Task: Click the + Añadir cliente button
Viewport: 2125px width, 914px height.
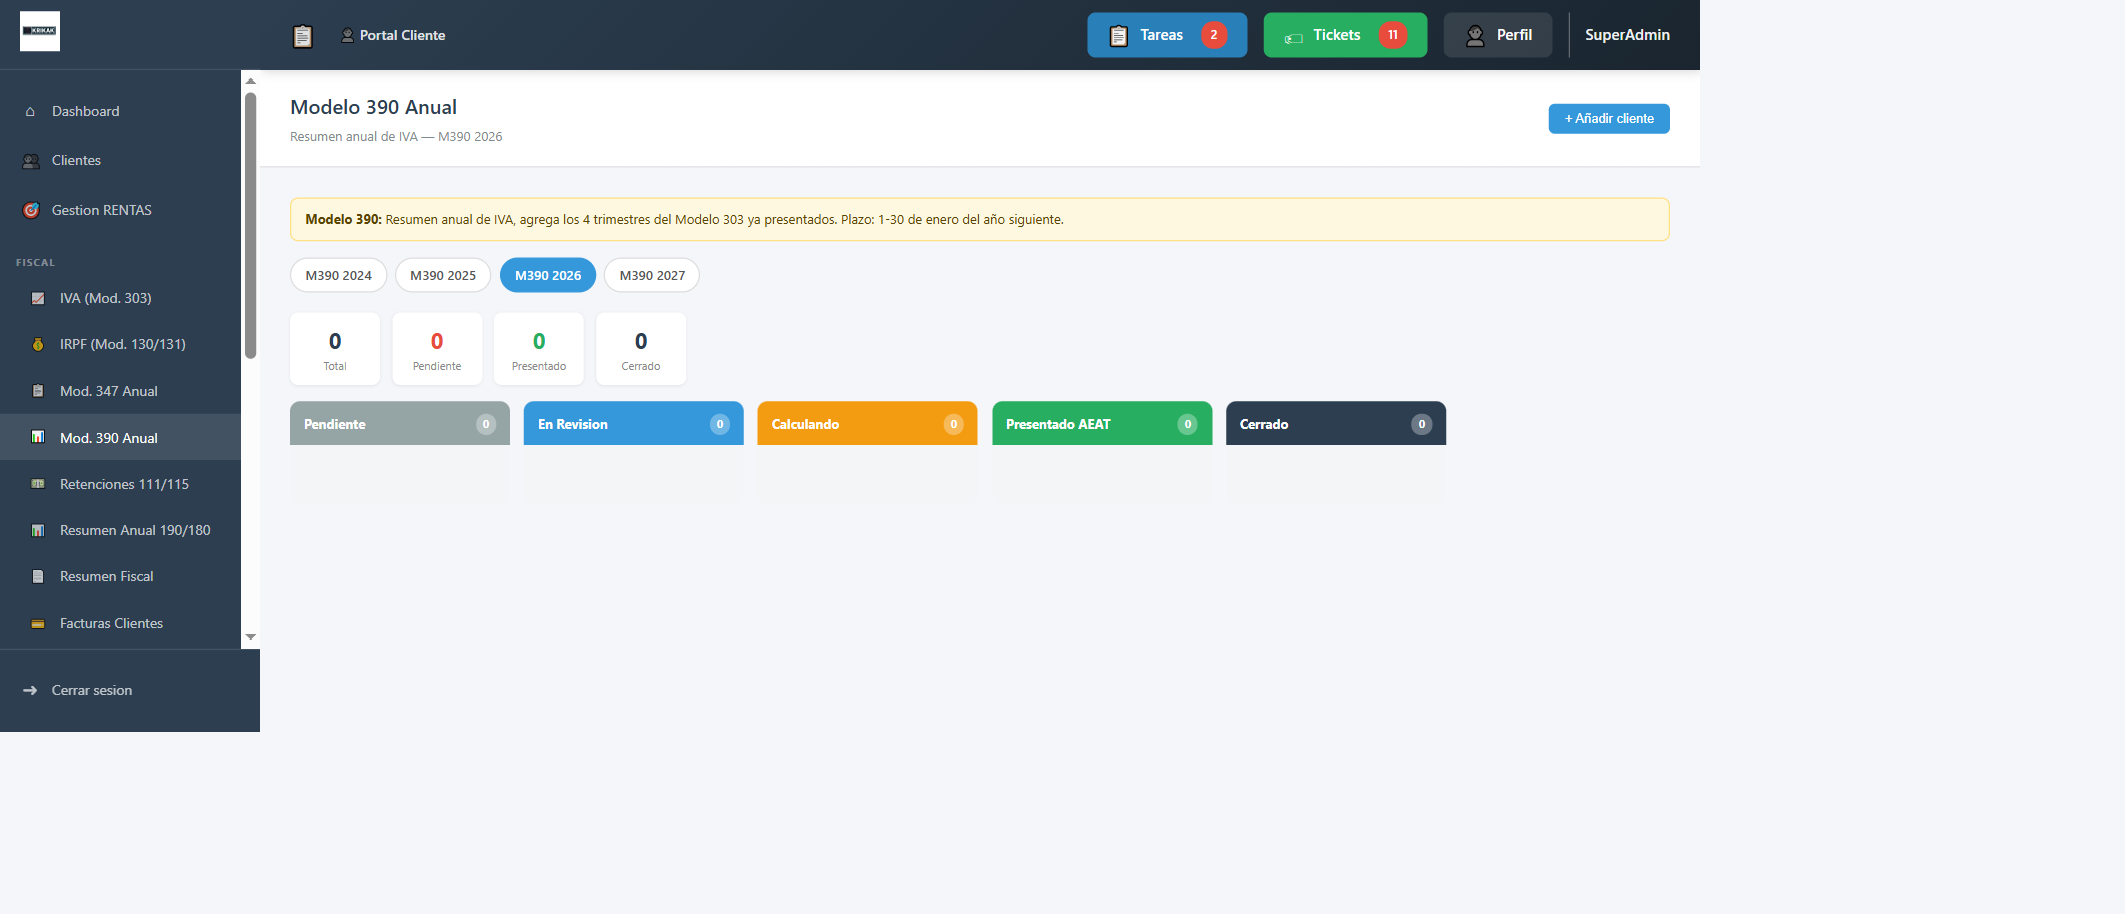Action: [1609, 118]
